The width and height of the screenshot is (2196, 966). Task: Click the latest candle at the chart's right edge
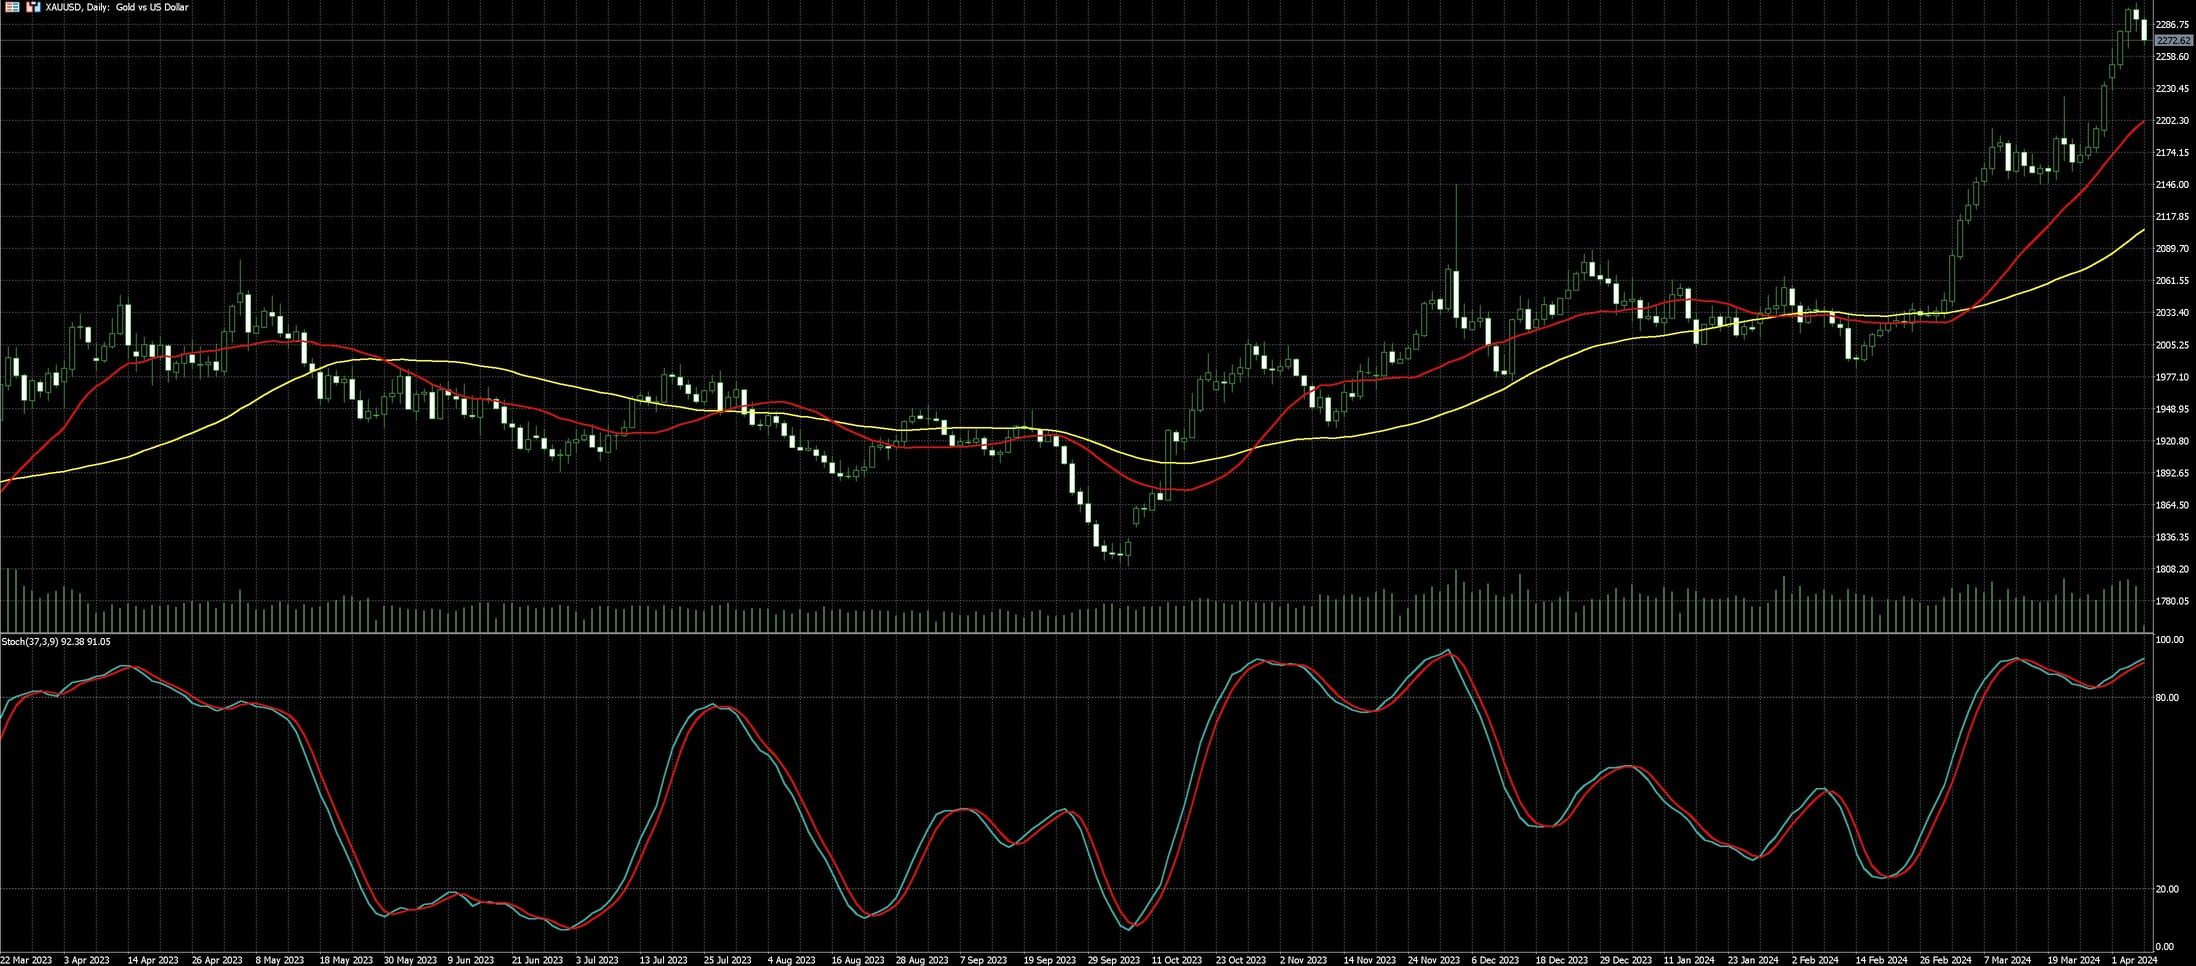click(x=2143, y=29)
